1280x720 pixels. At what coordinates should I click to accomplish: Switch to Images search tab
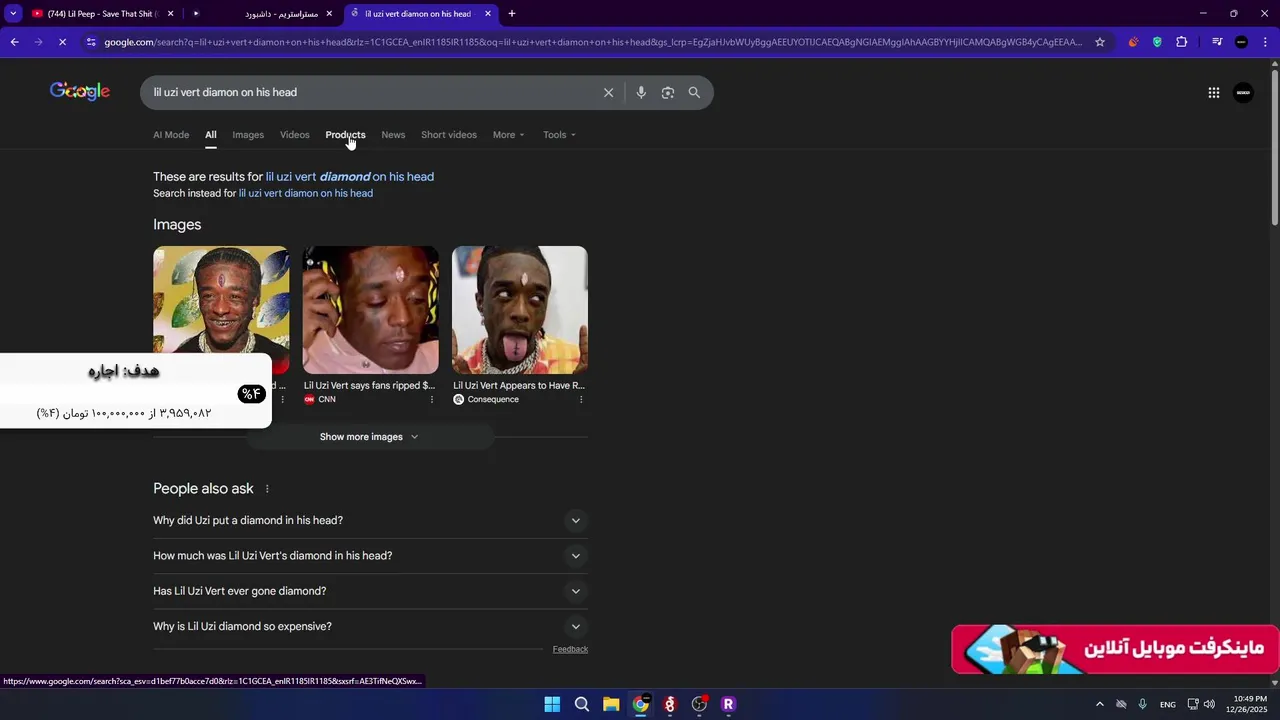coord(248,135)
